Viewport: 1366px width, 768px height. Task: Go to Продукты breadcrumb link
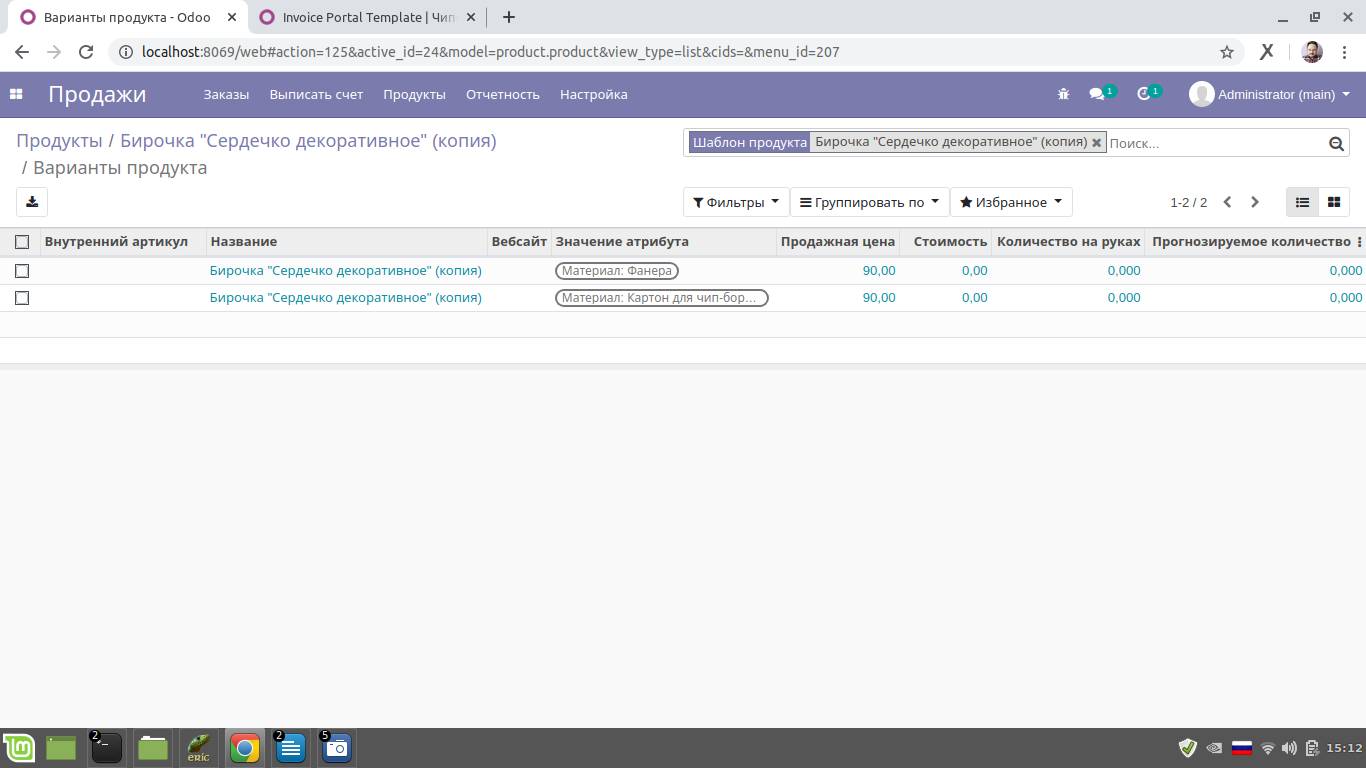click(x=59, y=141)
